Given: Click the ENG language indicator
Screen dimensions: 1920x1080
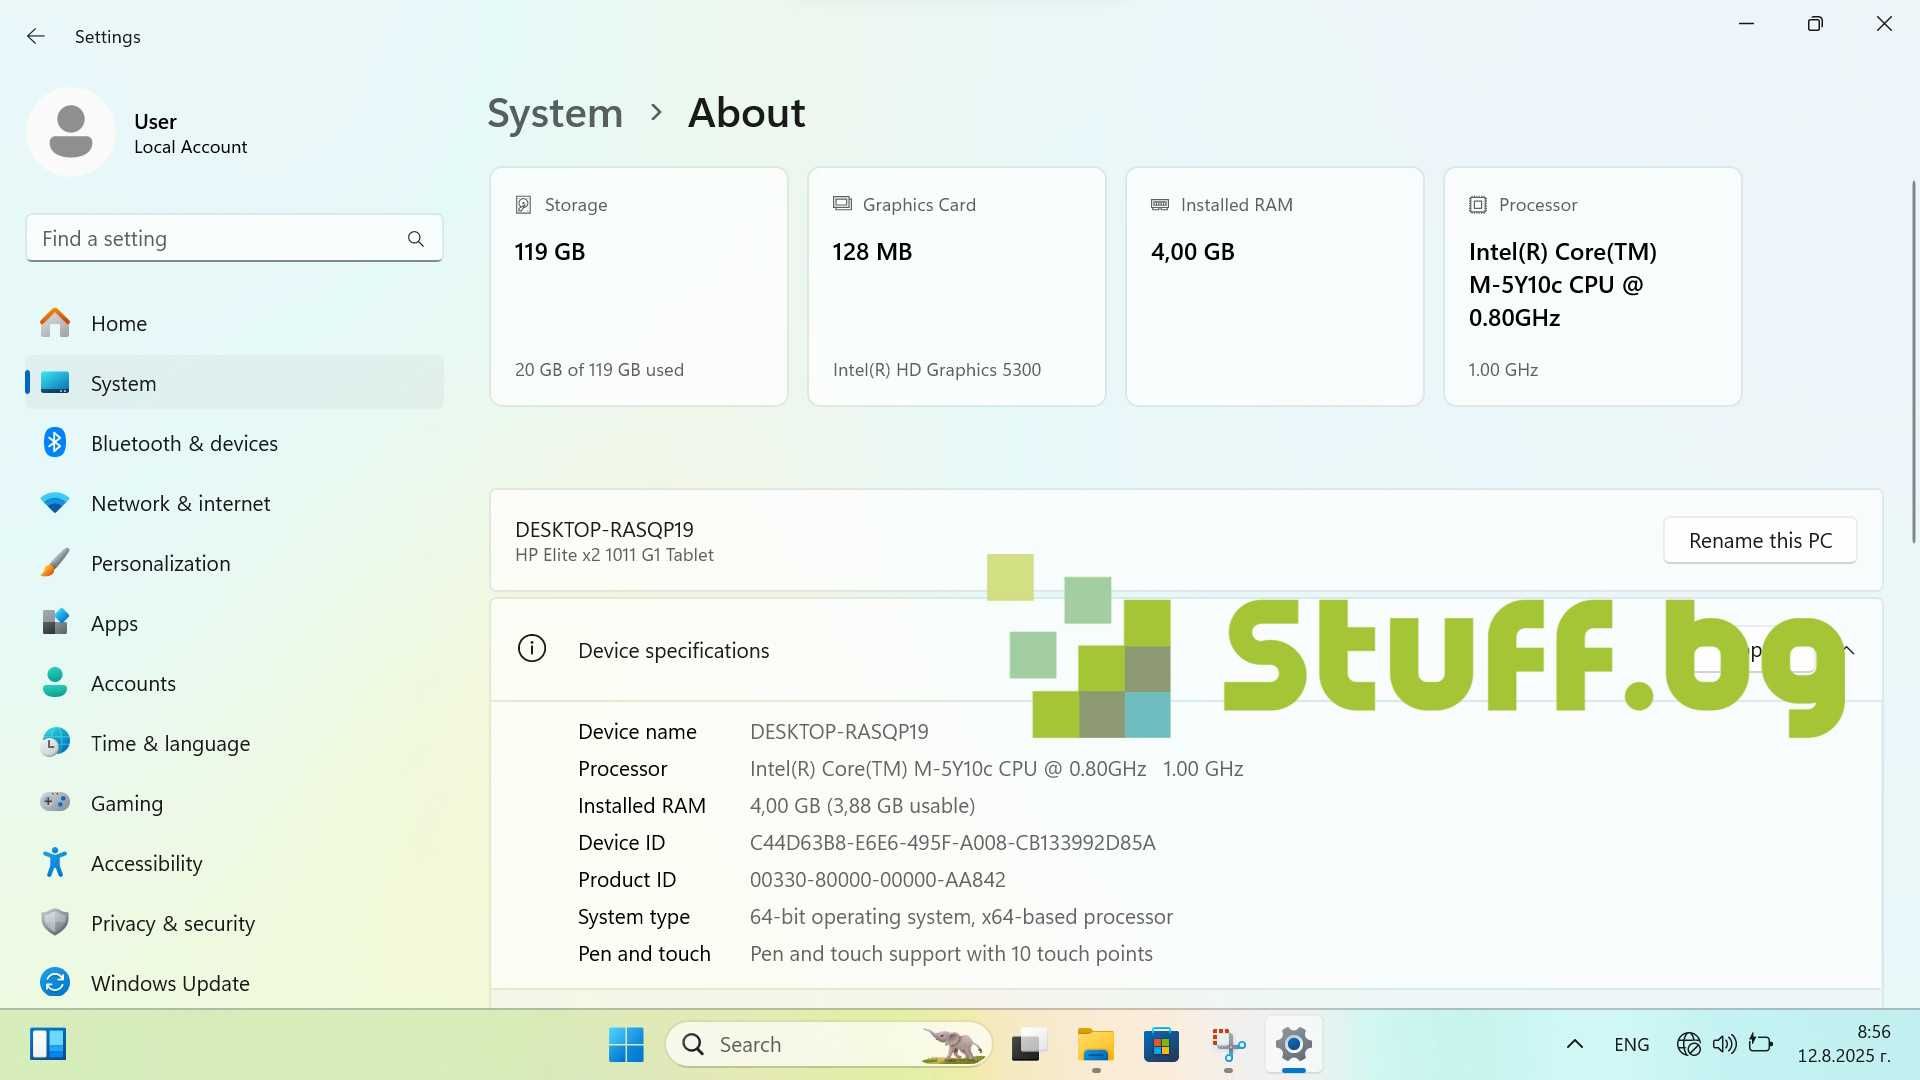Looking at the screenshot, I should [1632, 1045].
